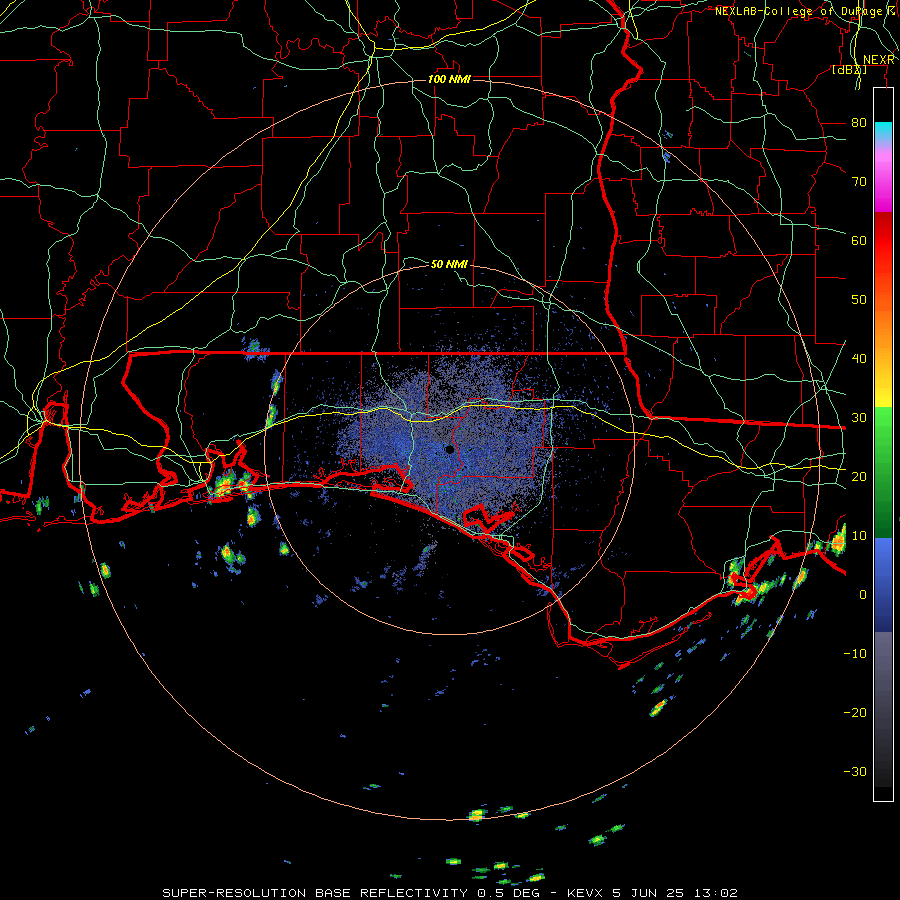Click the 5 JUN 25 date in the caption
This screenshot has width=900, height=900.
[x=650, y=893]
